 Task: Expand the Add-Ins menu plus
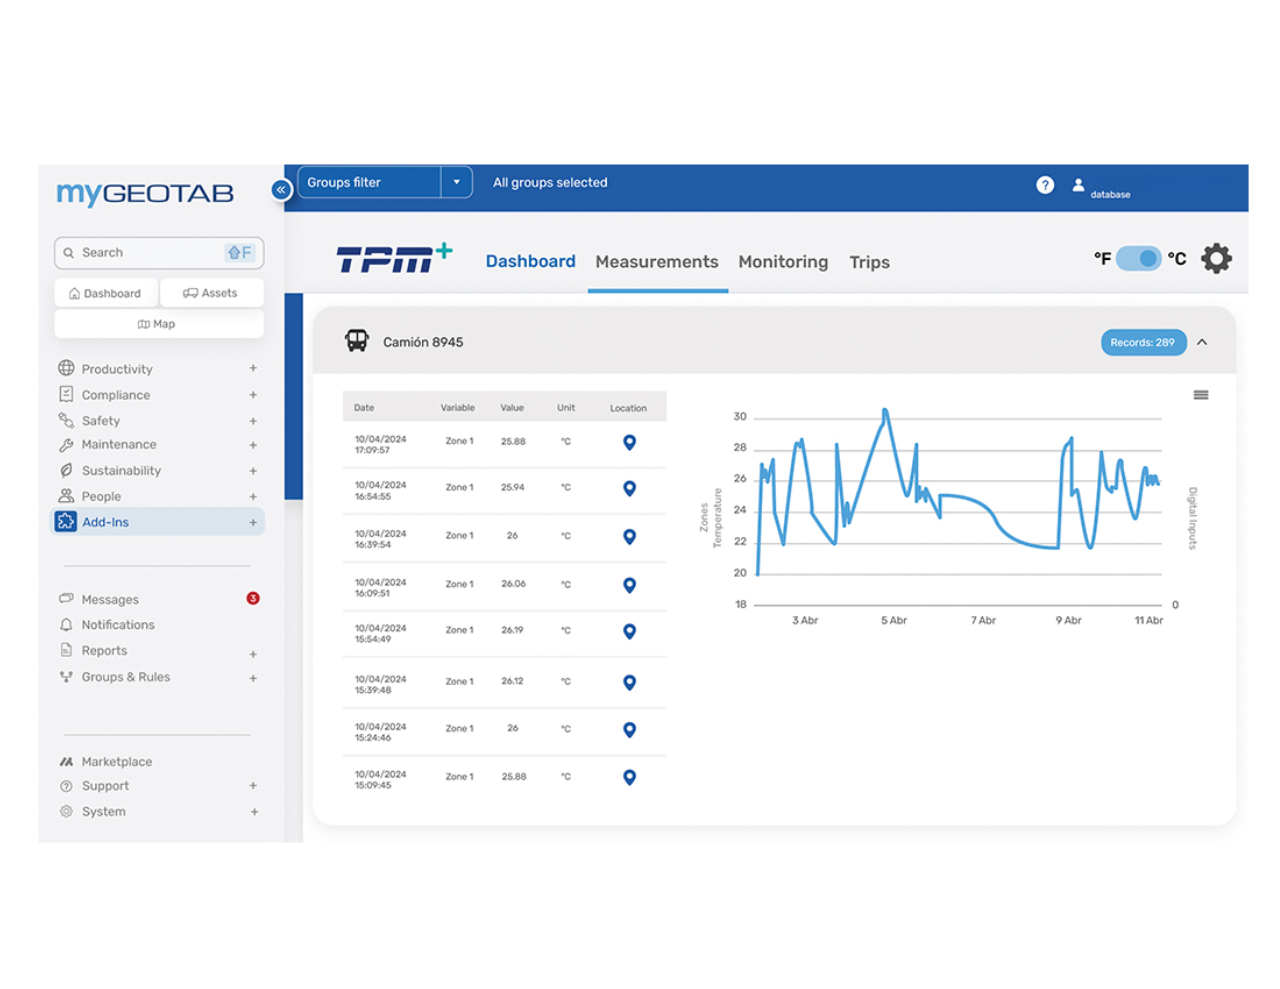253,522
